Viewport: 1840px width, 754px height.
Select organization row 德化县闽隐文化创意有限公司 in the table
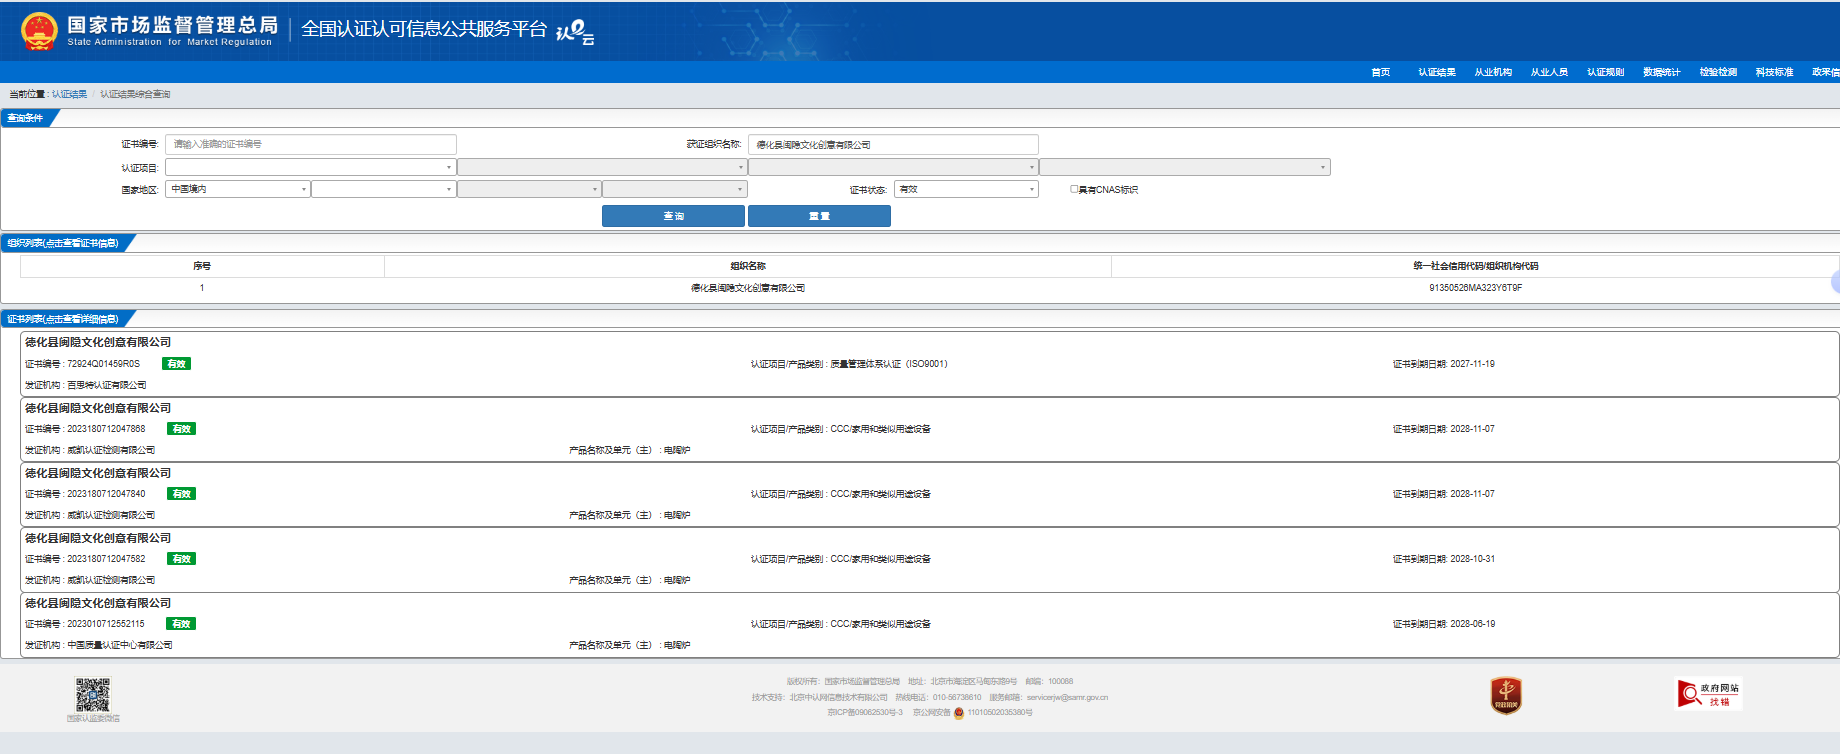point(747,288)
